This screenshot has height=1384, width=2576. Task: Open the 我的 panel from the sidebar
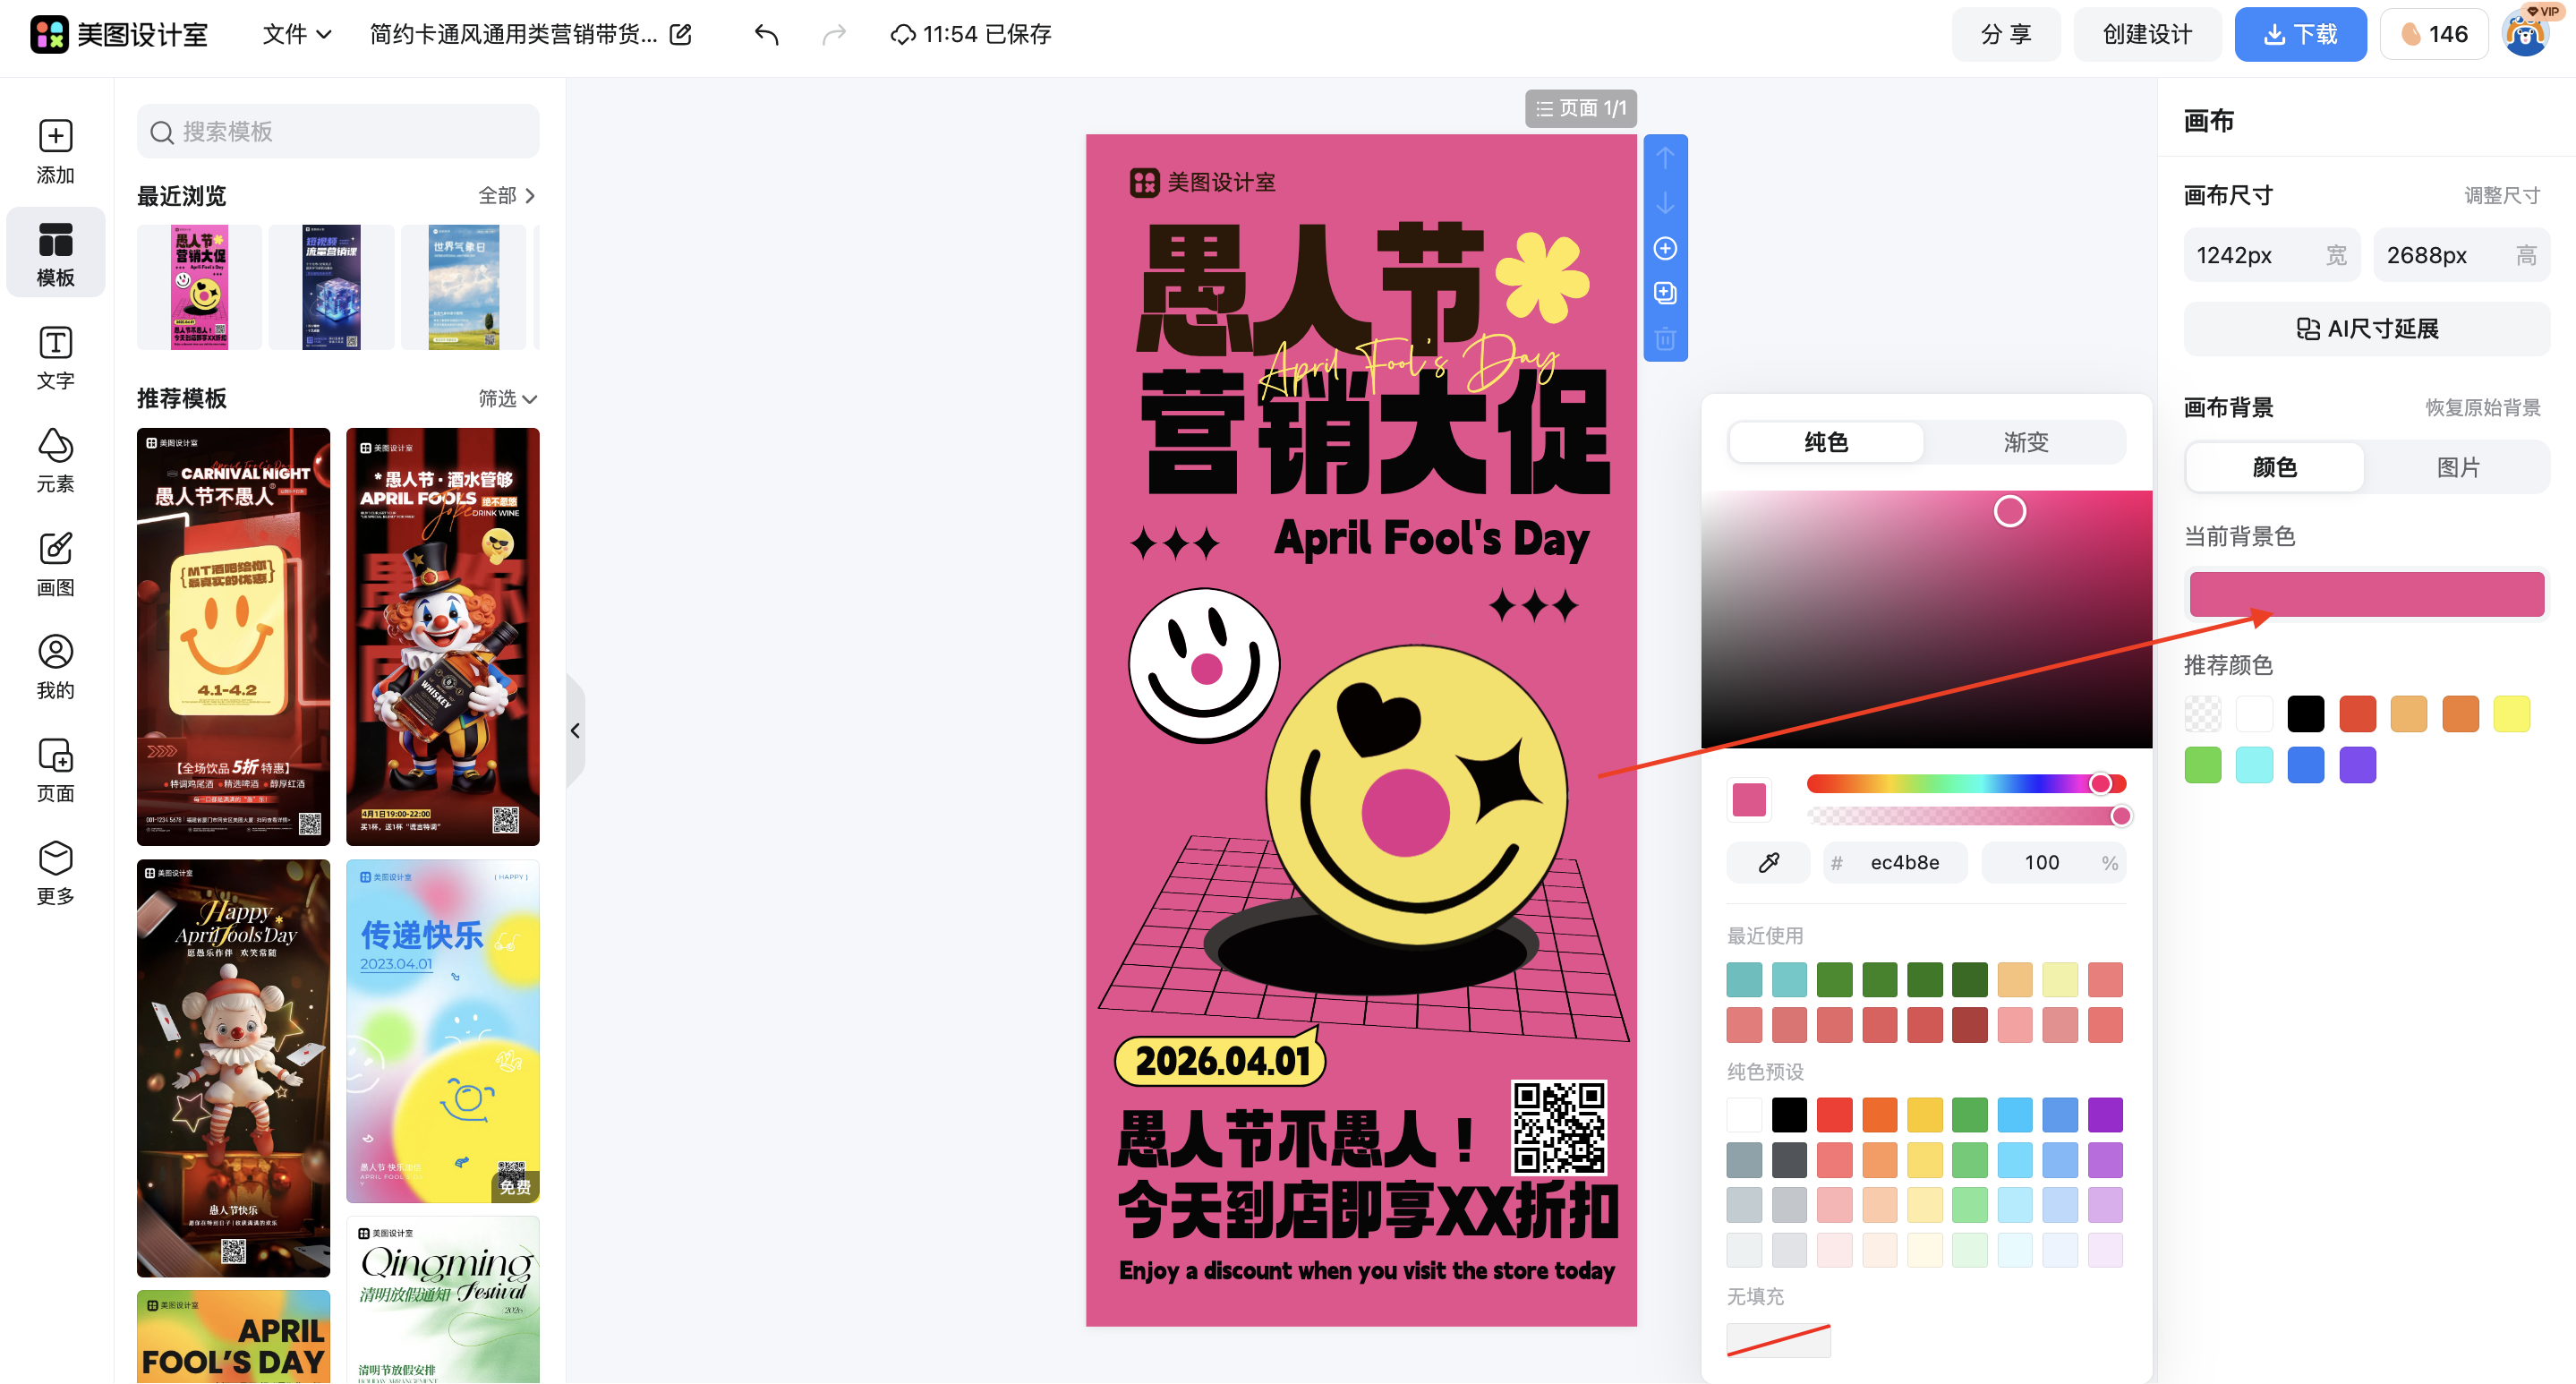click(55, 666)
